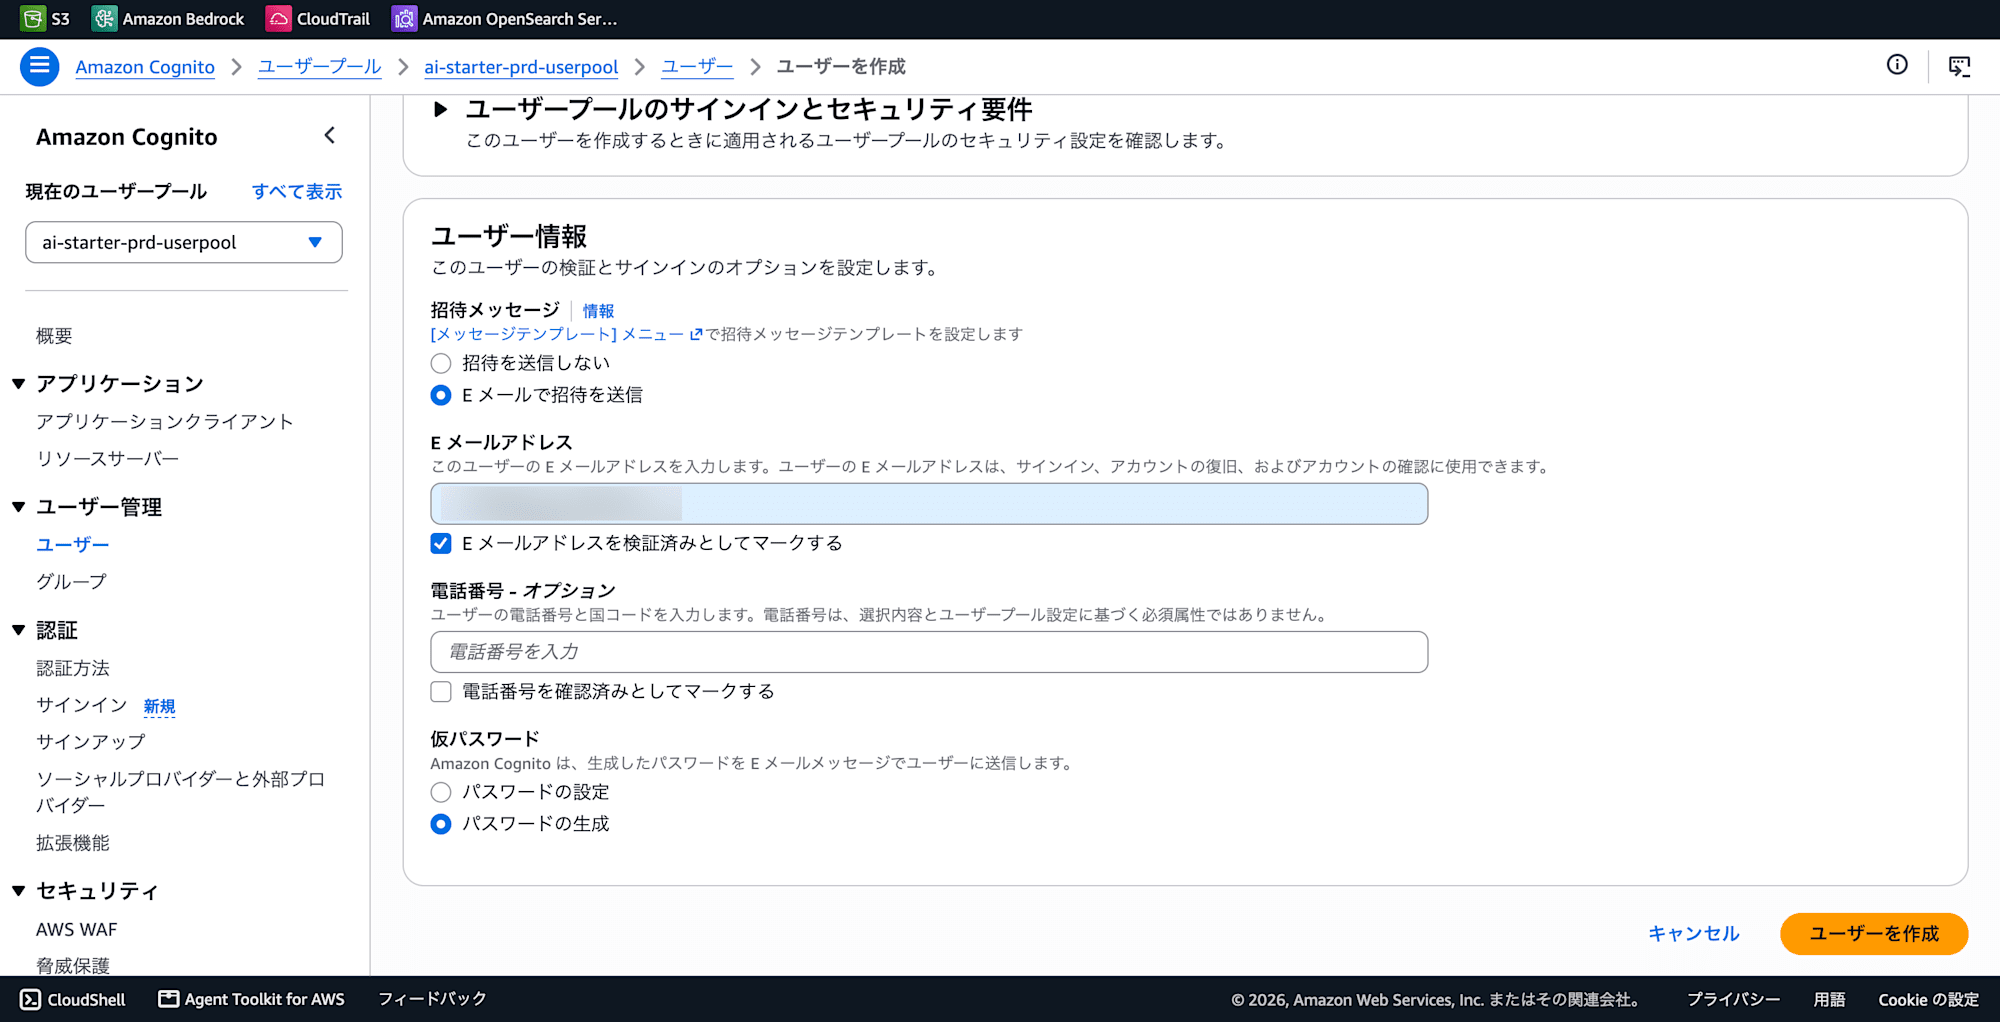Click the ユーザーを作成 orange button
2000x1022 pixels.
pyautogui.click(x=1874, y=934)
